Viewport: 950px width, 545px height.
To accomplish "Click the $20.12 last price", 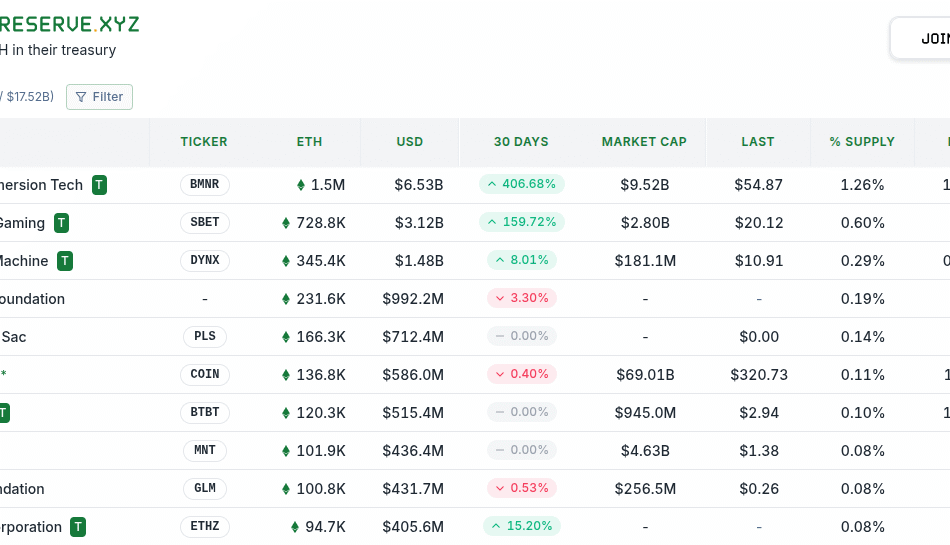I will [759, 223].
